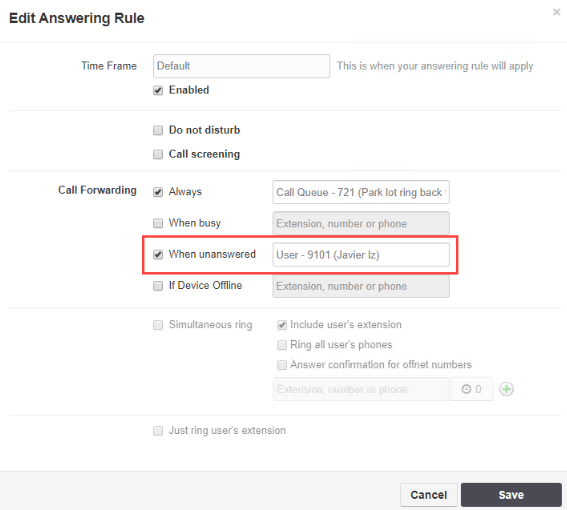Enable Do not disturb

click(158, 130)
